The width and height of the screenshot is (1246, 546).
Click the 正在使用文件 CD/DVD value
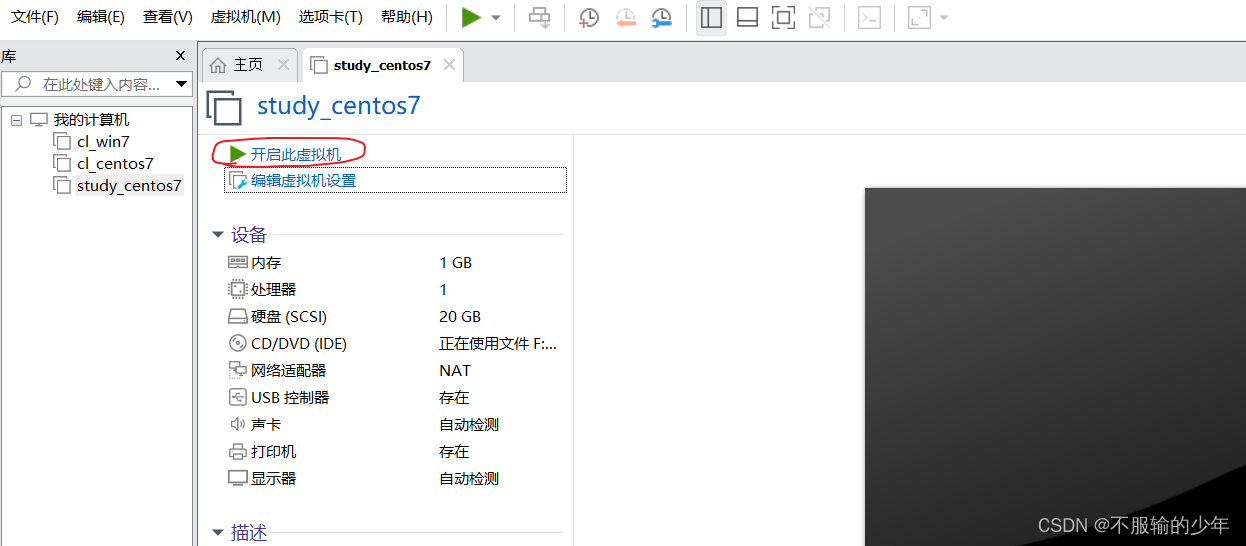point(498,343)
